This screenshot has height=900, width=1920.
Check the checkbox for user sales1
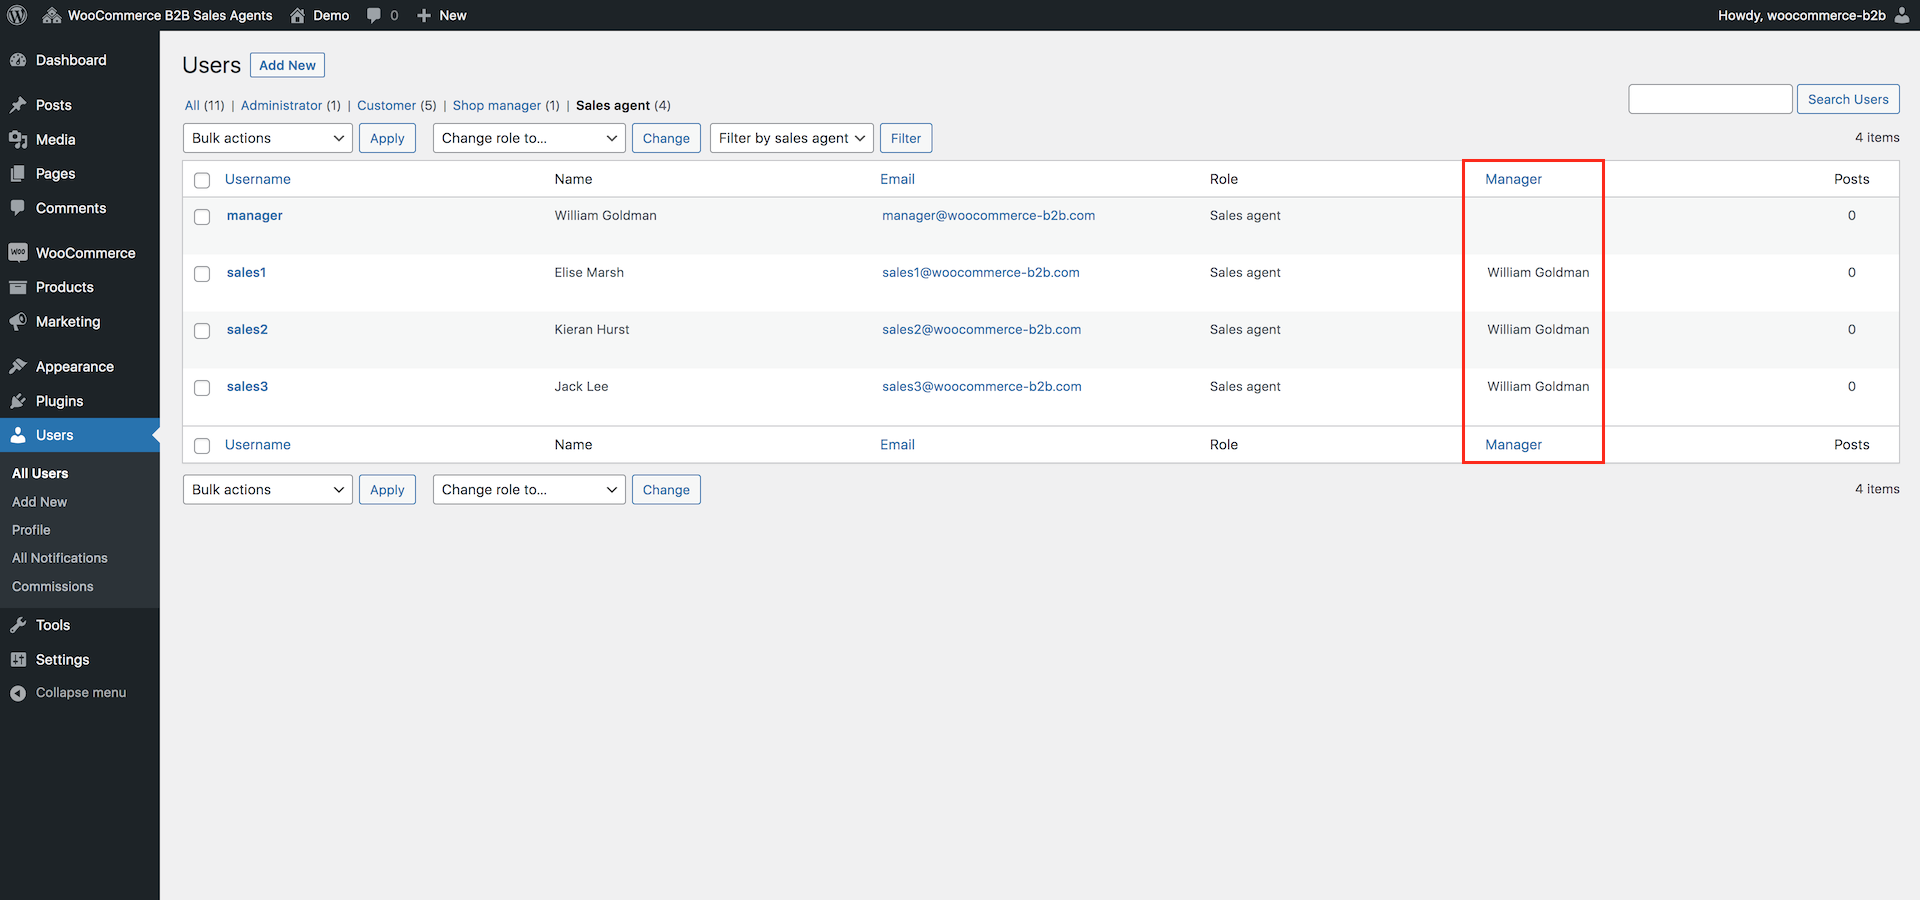202,274
